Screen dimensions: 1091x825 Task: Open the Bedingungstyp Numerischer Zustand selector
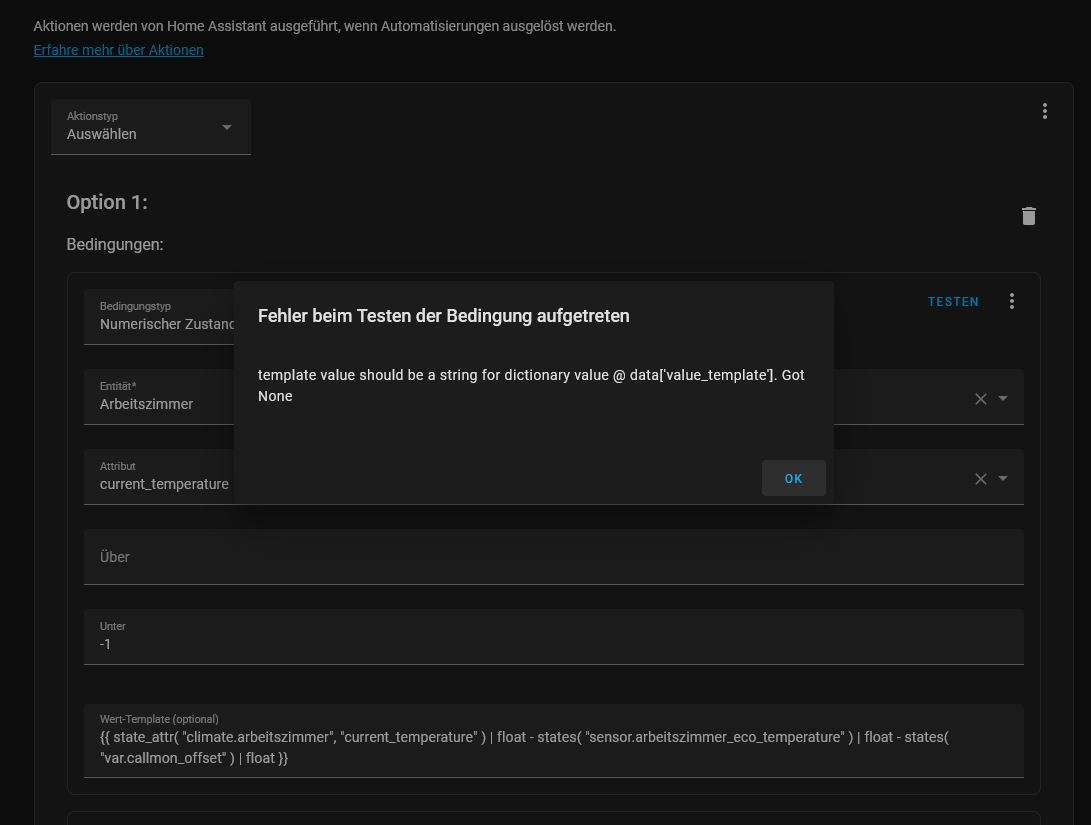click(159, 317)
